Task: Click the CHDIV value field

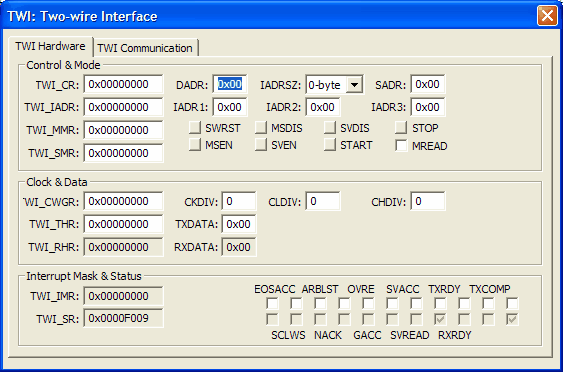Action: (428, 201)
